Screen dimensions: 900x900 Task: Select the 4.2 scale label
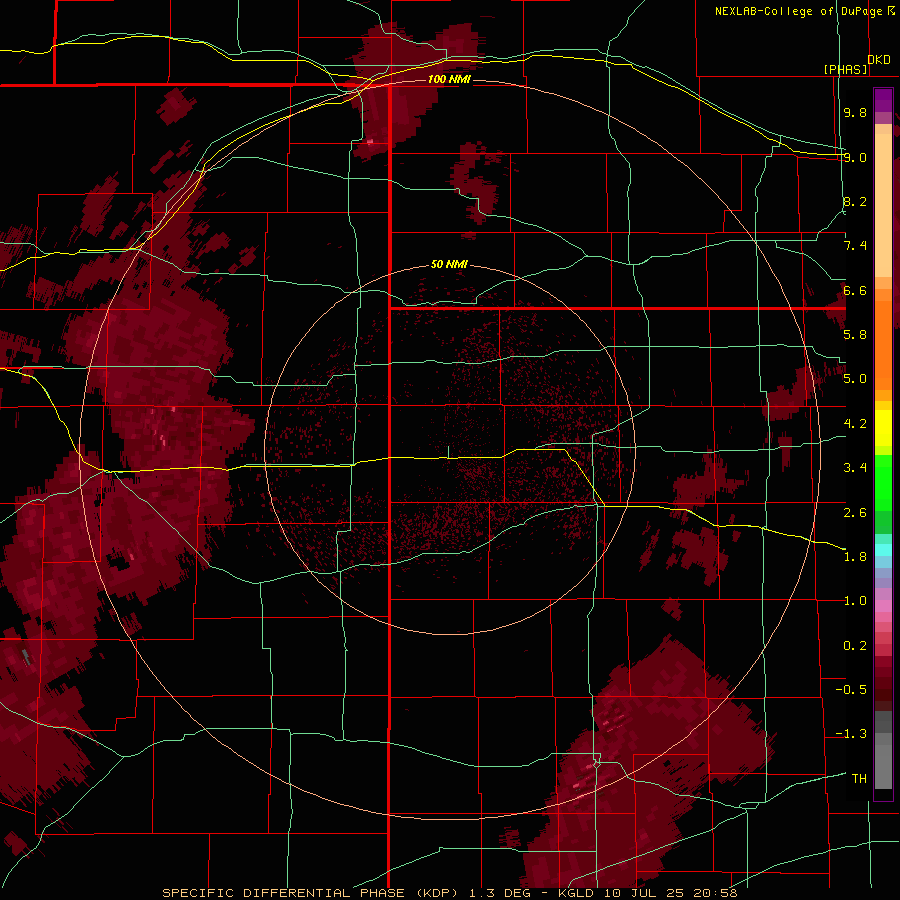tap(855, 424)
